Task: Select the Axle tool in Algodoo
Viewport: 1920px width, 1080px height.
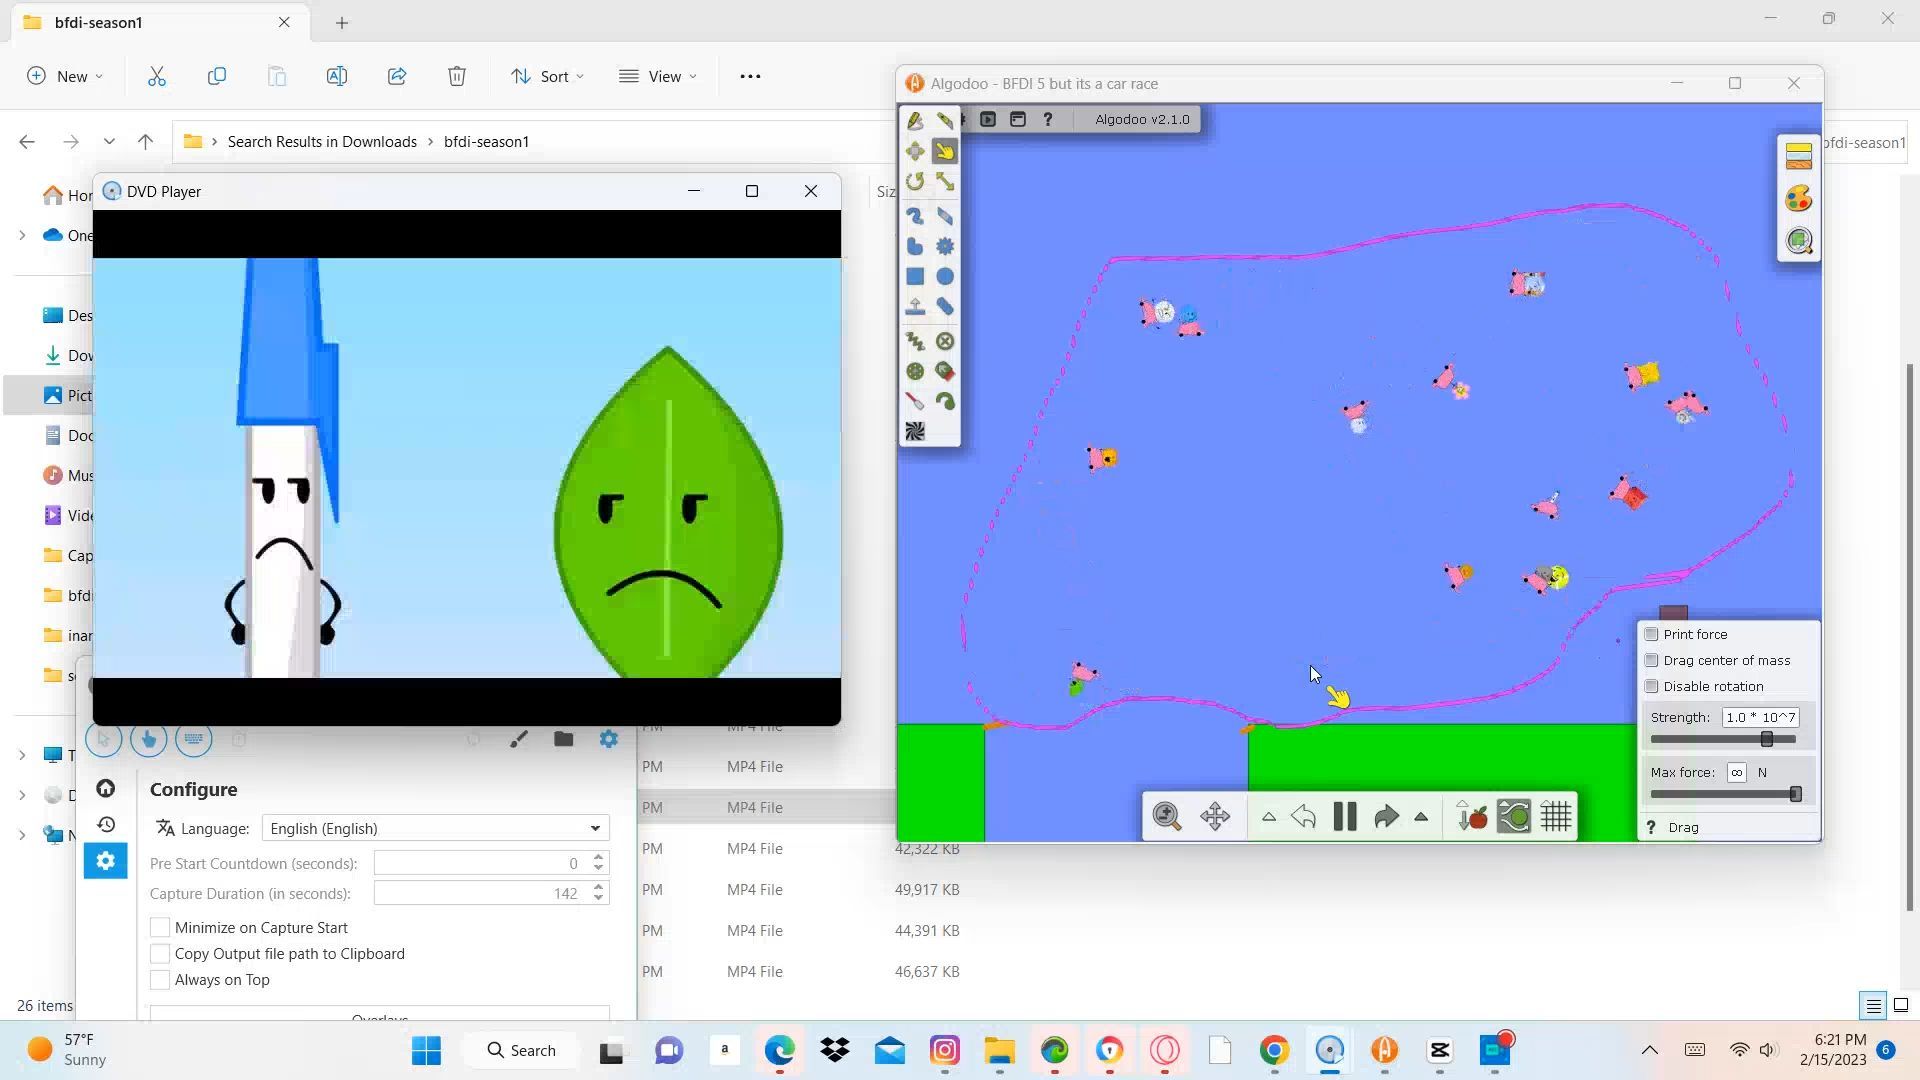Action: 915,371
